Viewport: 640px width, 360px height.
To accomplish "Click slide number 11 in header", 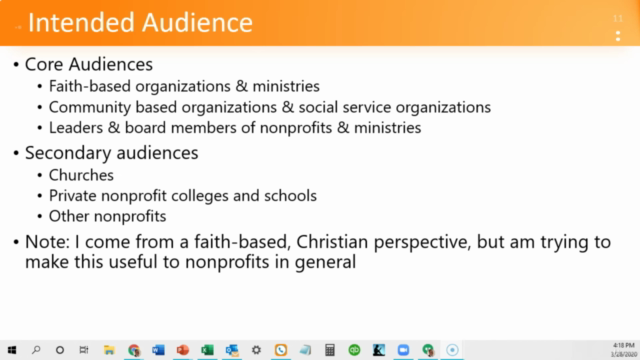I will [618, 19].
